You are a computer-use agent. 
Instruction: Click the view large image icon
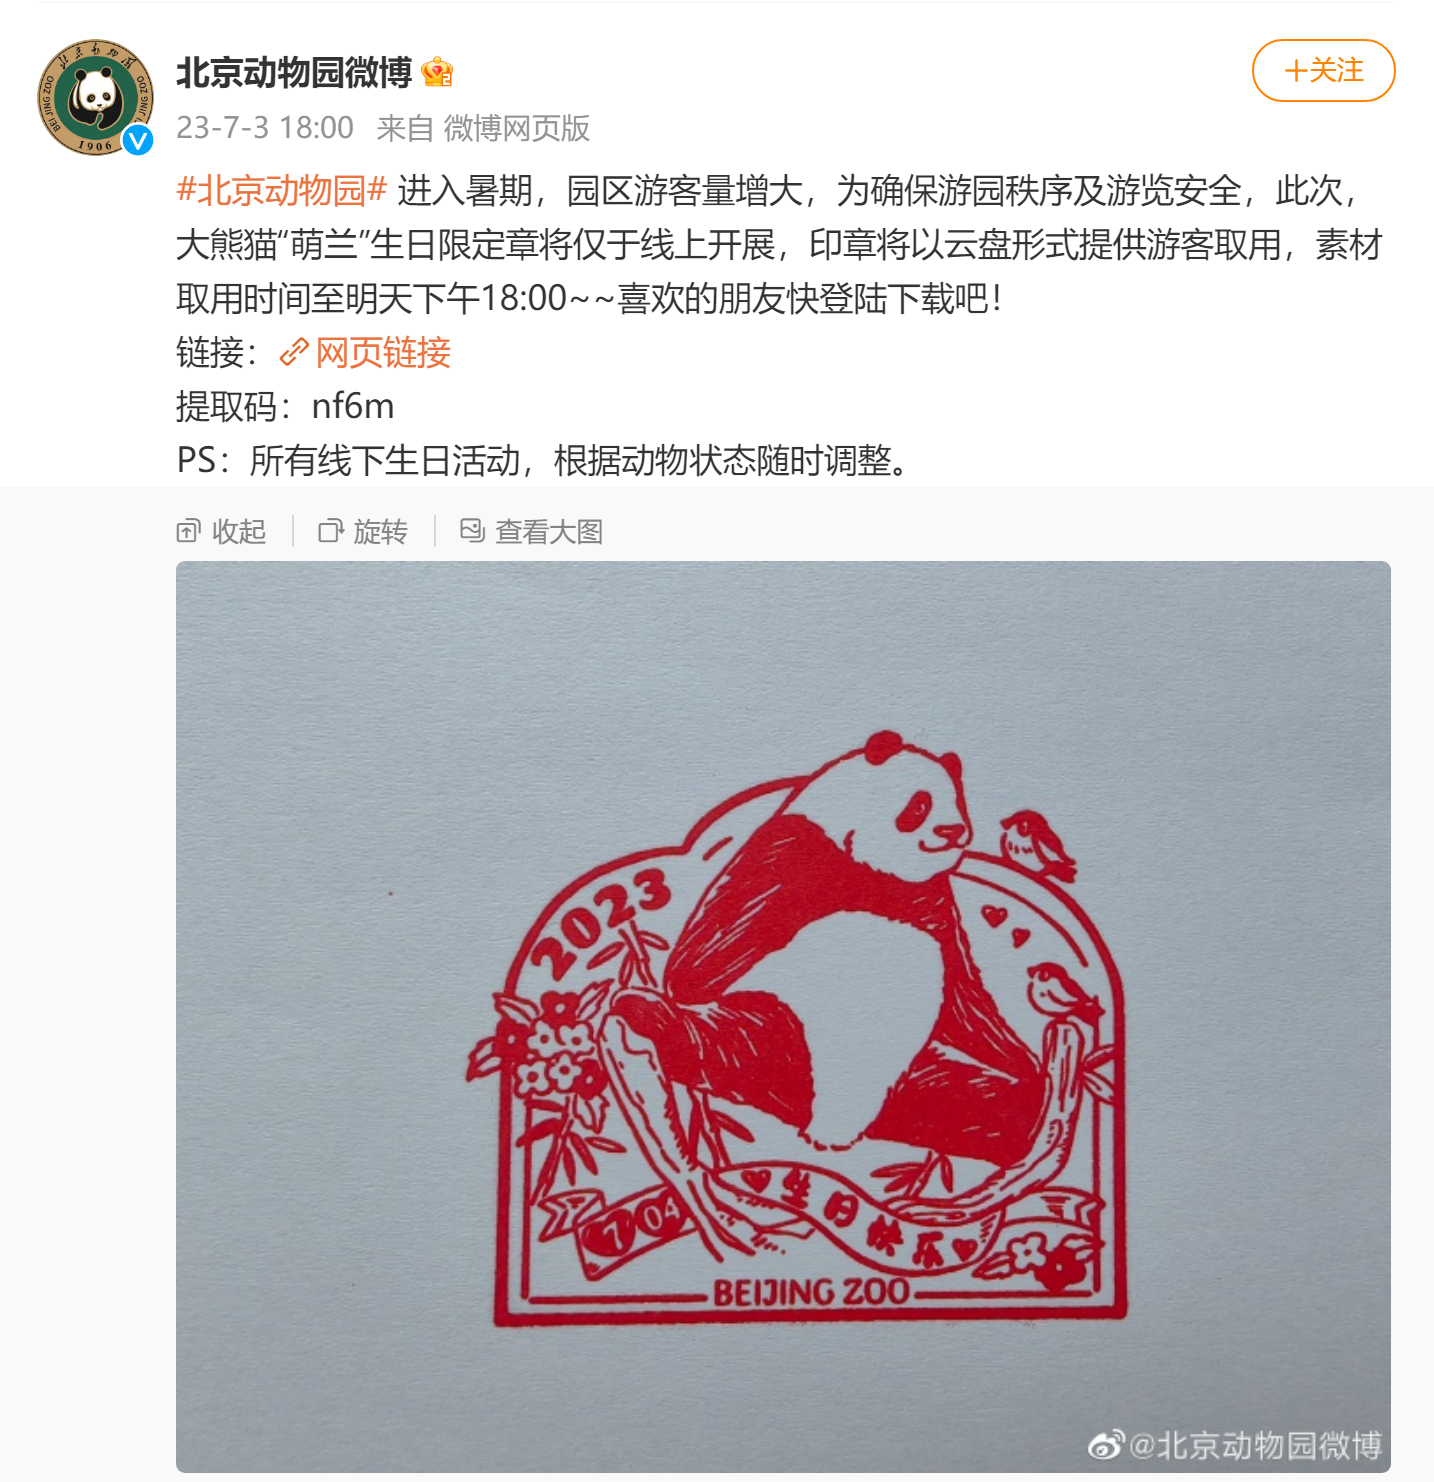pos(472,531)
